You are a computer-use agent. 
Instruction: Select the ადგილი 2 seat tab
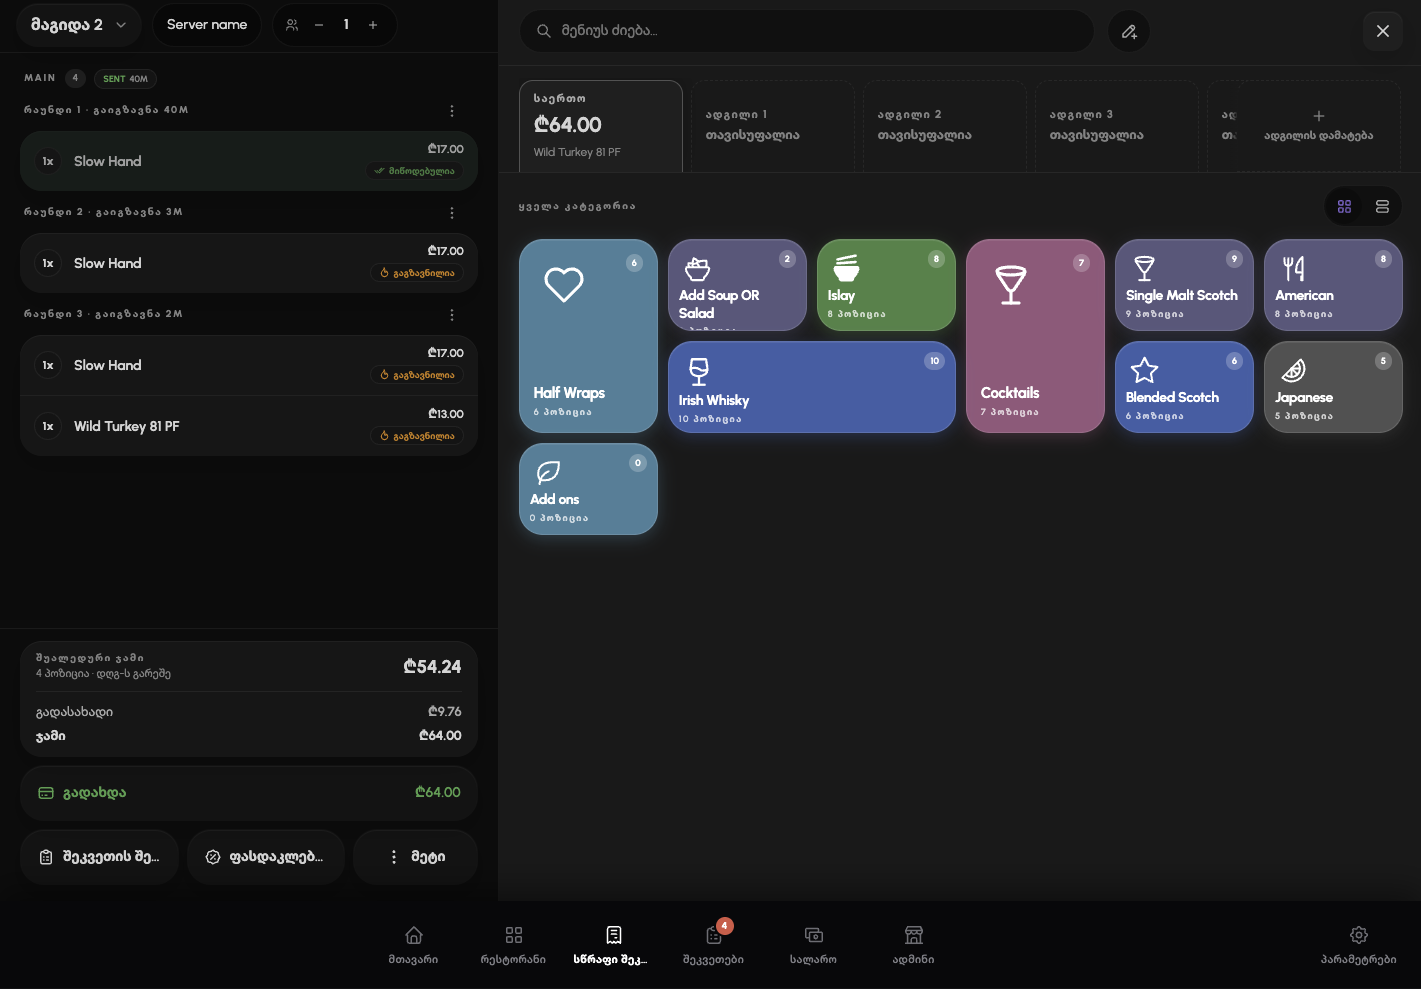click(945, 126)
